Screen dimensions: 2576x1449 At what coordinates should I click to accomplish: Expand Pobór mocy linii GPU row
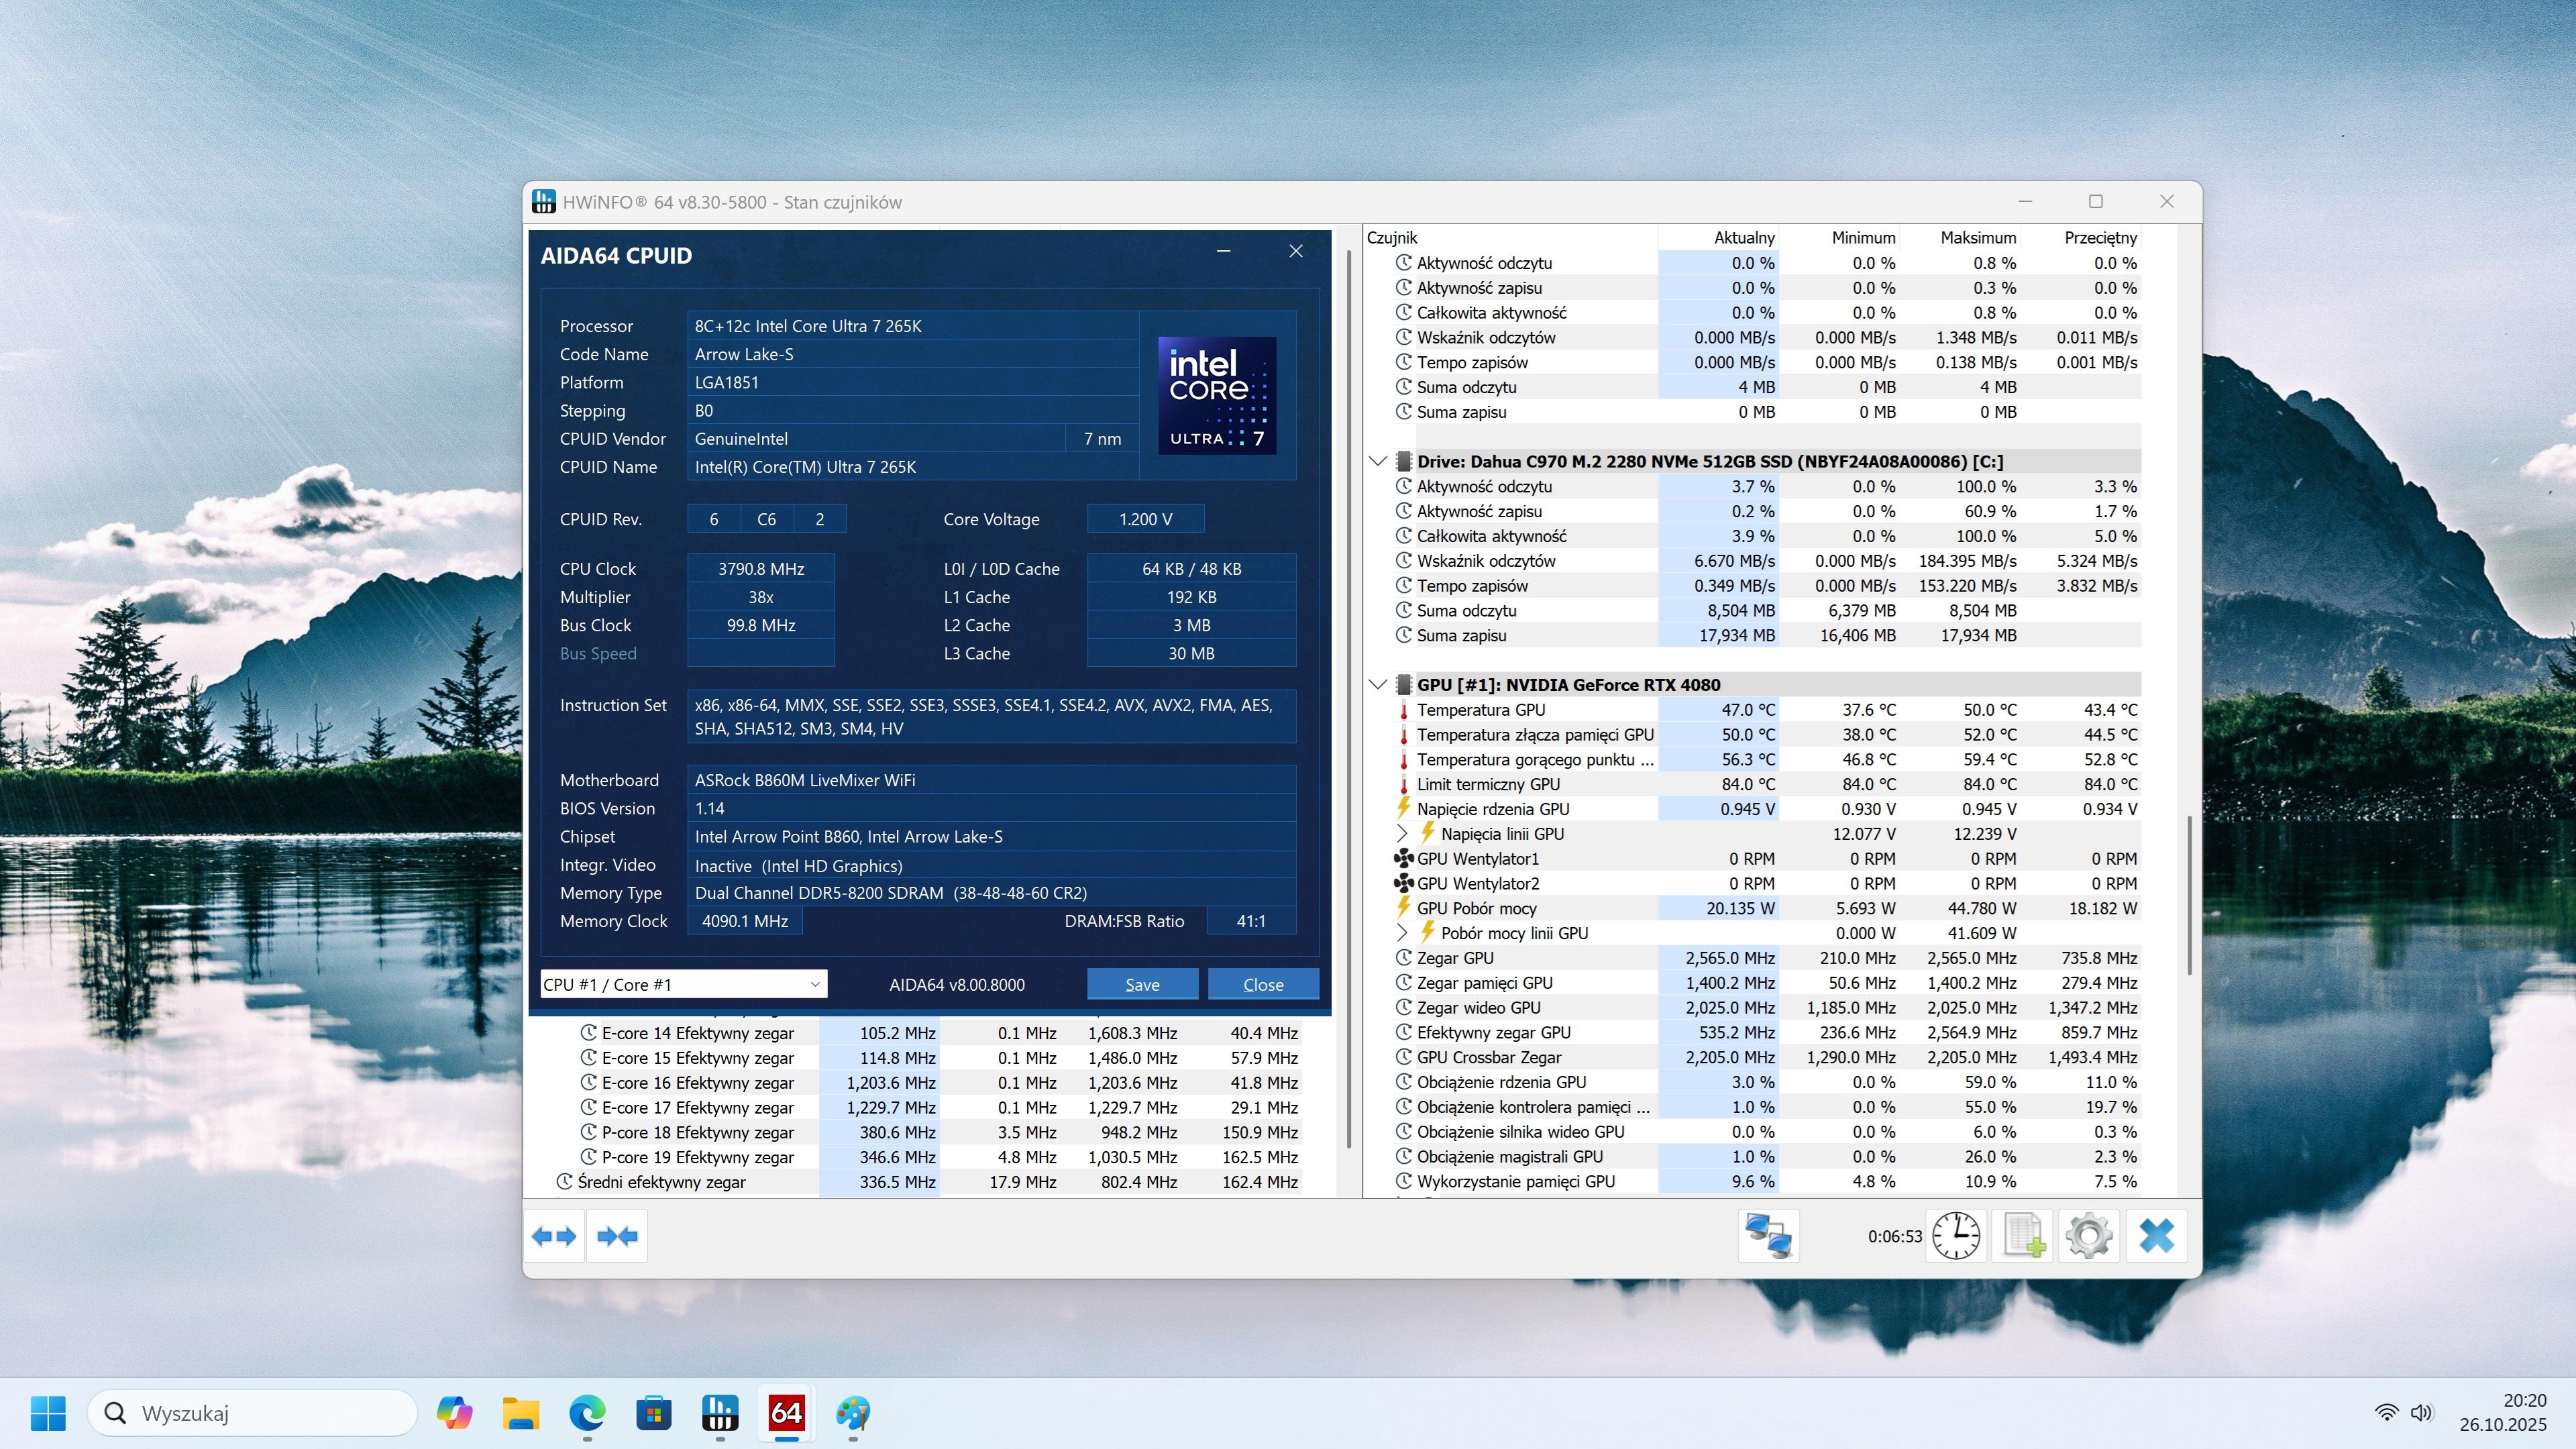tap(1401, 933)
